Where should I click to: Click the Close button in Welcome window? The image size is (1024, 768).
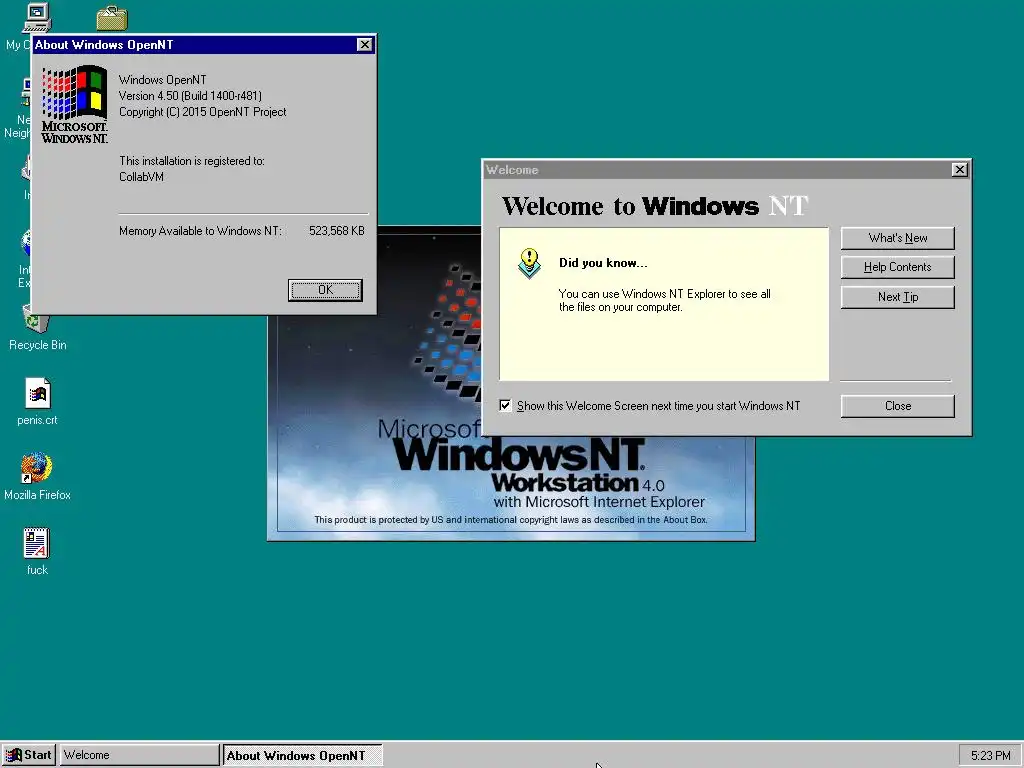click(x=897, y=406)
